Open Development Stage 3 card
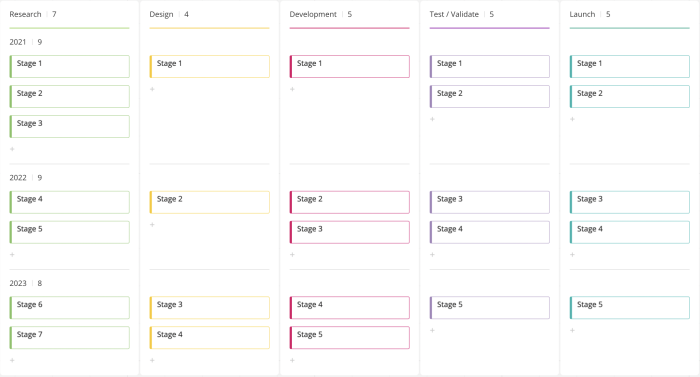 coord(350,232)
